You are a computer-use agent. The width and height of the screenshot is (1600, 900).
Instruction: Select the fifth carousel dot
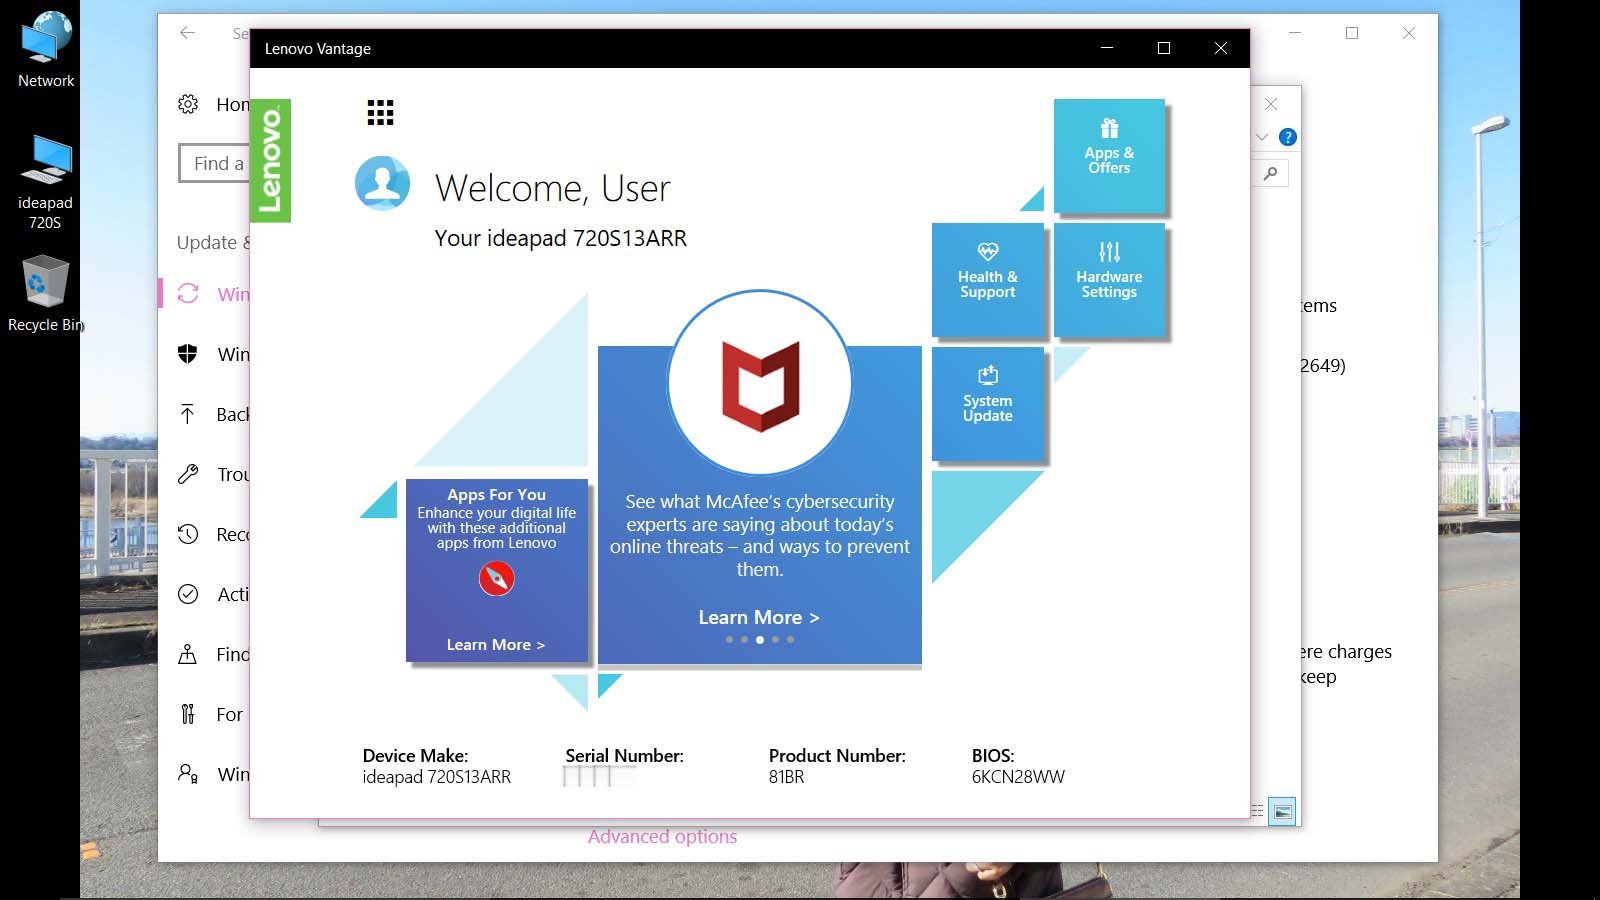coord(790,639)
